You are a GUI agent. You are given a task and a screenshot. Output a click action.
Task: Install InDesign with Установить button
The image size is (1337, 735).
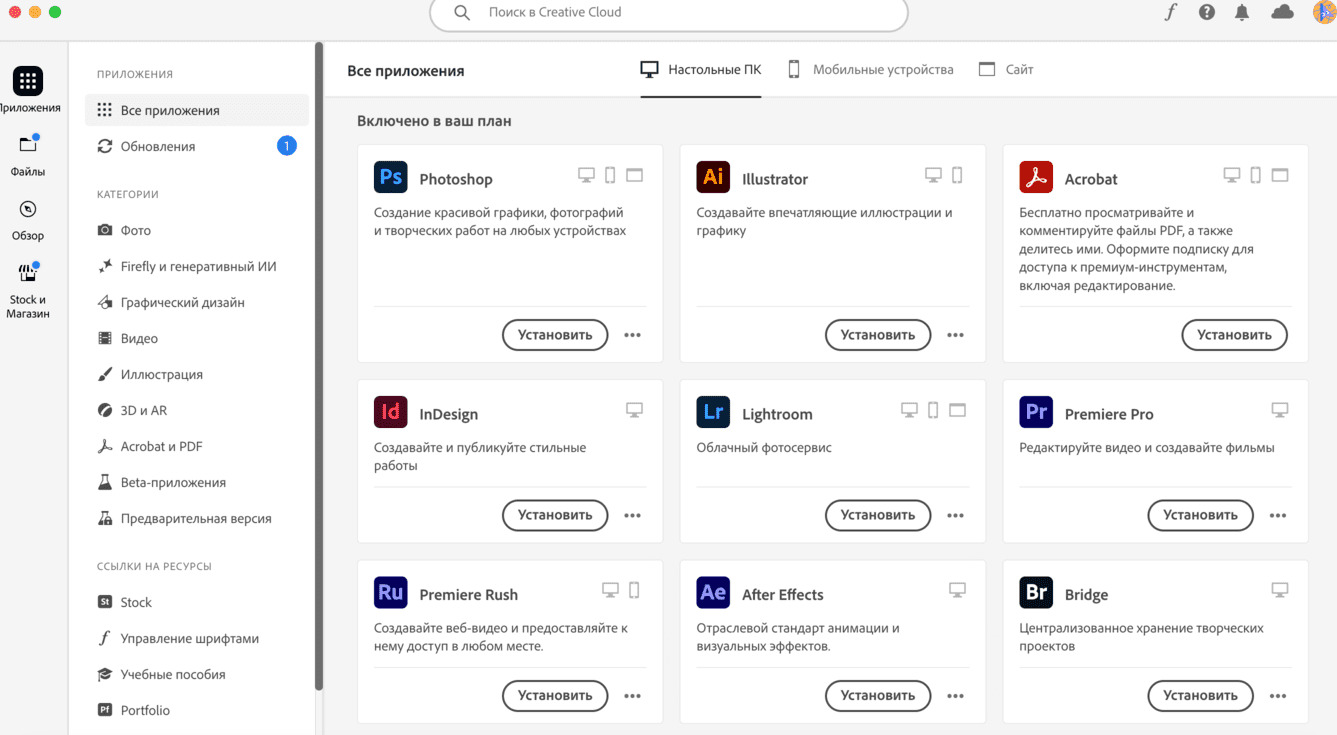(555, 515)
